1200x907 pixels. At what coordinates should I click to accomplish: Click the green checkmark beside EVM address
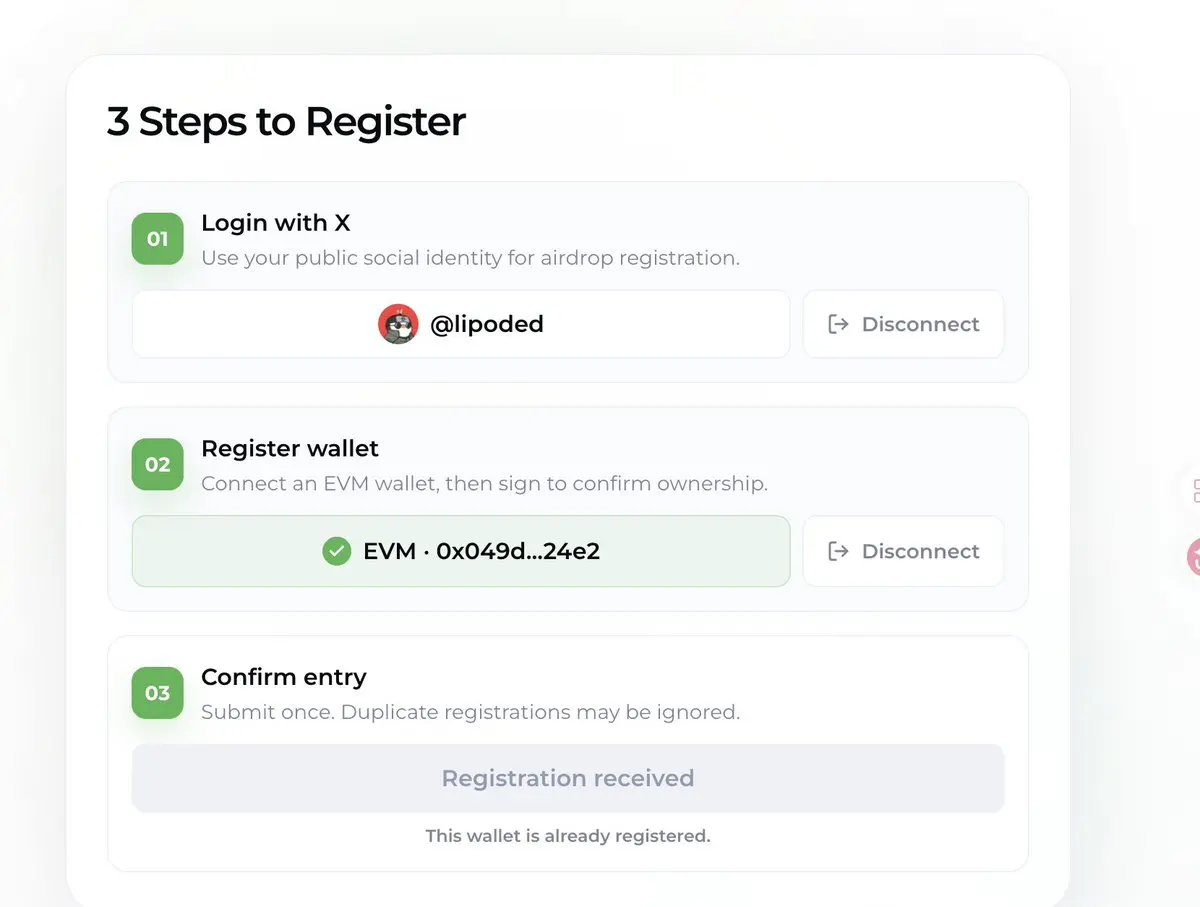(337, 551)
